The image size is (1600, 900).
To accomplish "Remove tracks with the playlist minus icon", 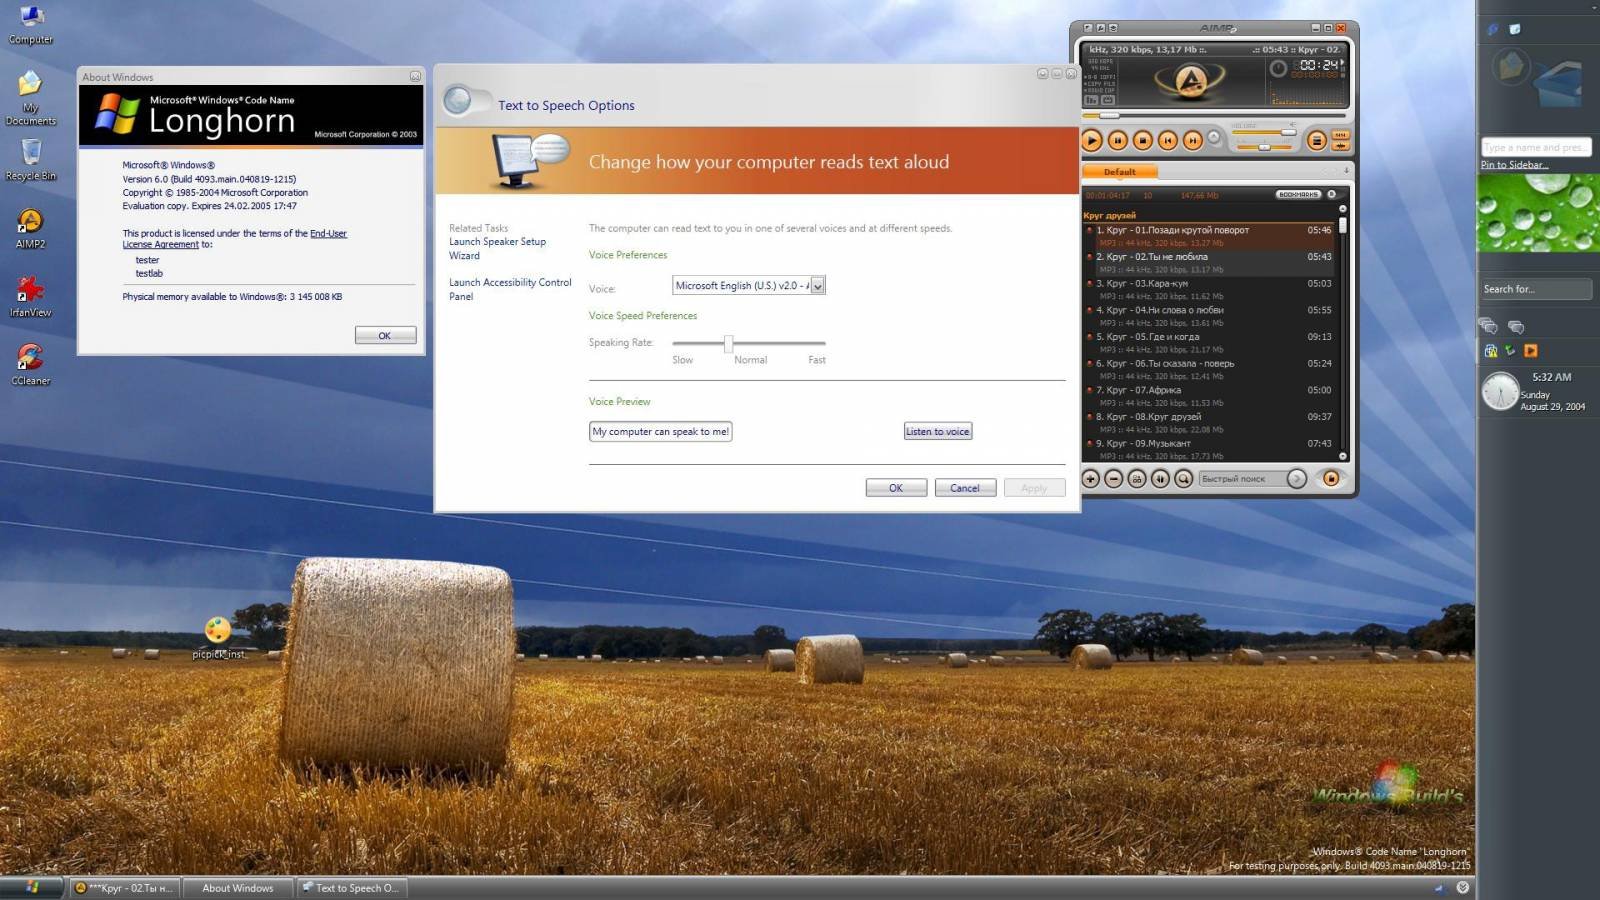I will [x=1114, y=479].
